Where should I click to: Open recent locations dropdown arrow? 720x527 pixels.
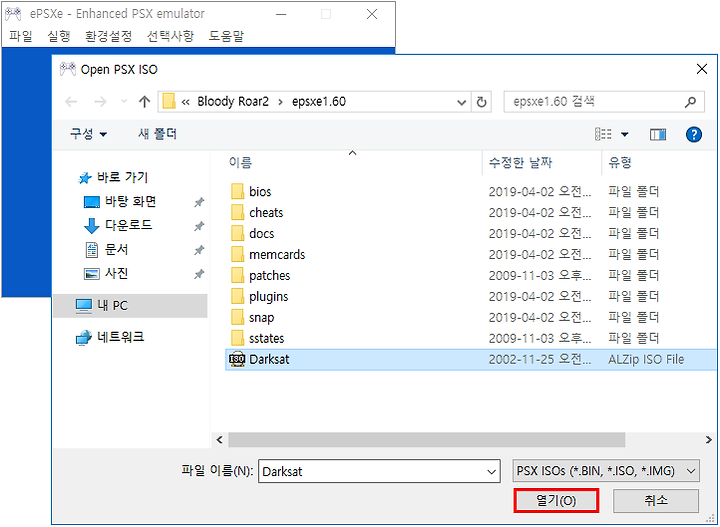coord(124,101)
